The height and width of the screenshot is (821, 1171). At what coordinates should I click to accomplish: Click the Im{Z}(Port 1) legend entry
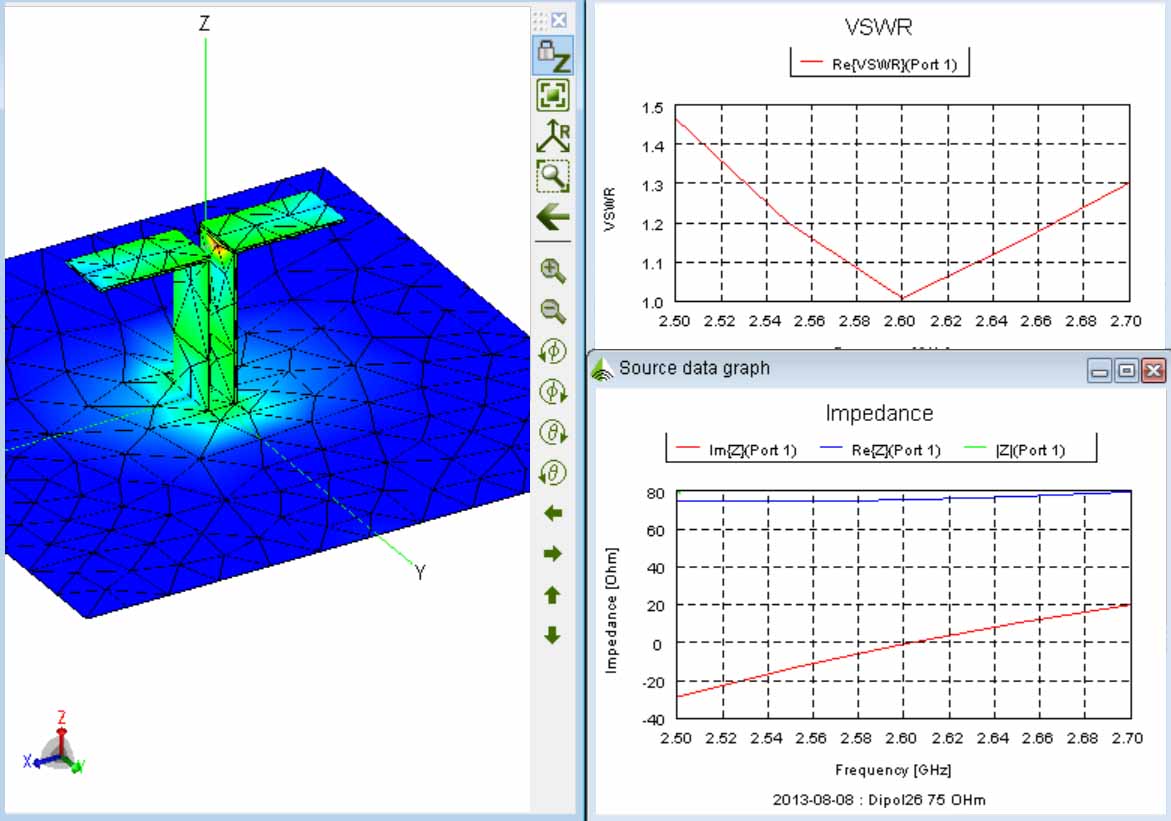[x=736, y=450]
